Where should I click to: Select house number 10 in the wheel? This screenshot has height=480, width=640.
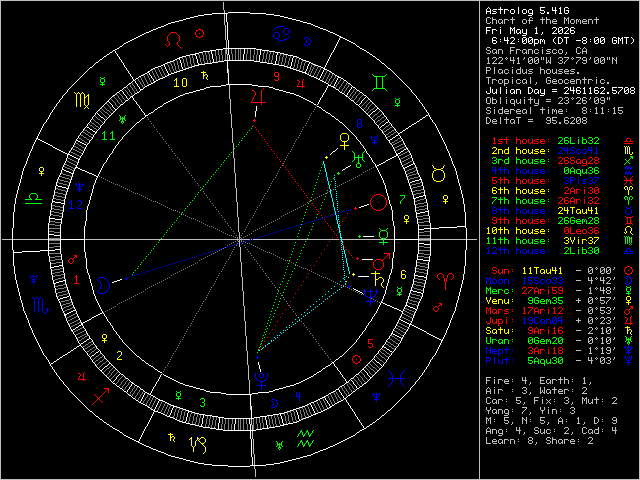tap(180, 83)
